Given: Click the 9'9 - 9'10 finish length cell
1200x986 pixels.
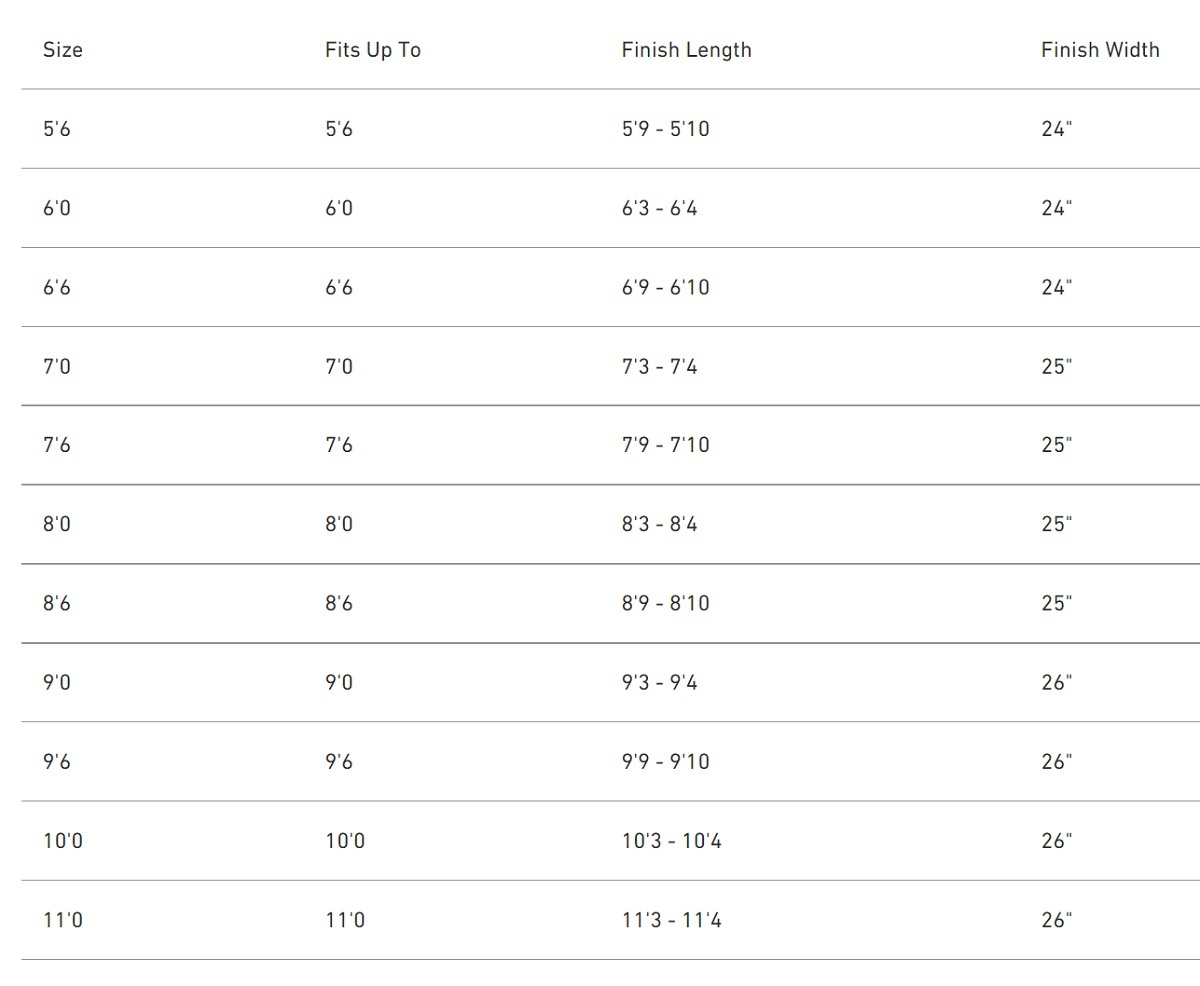Looking at the screenshot, I should coord(665,761).
